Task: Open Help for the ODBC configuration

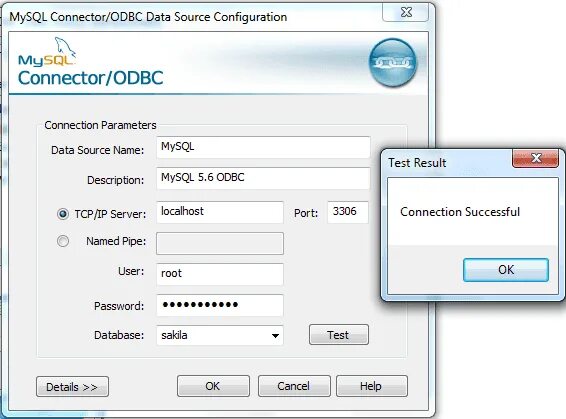Action: click(x=372, y=386)
